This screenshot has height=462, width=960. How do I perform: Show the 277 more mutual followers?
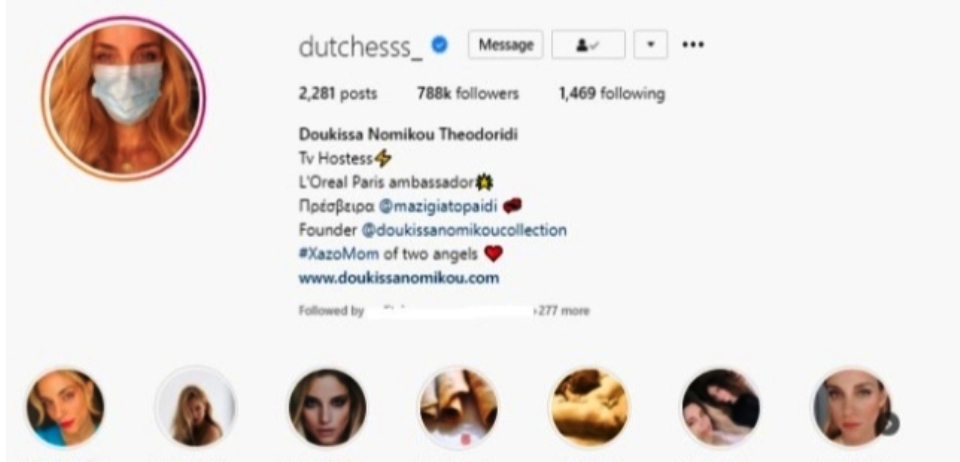pos(563,311)
